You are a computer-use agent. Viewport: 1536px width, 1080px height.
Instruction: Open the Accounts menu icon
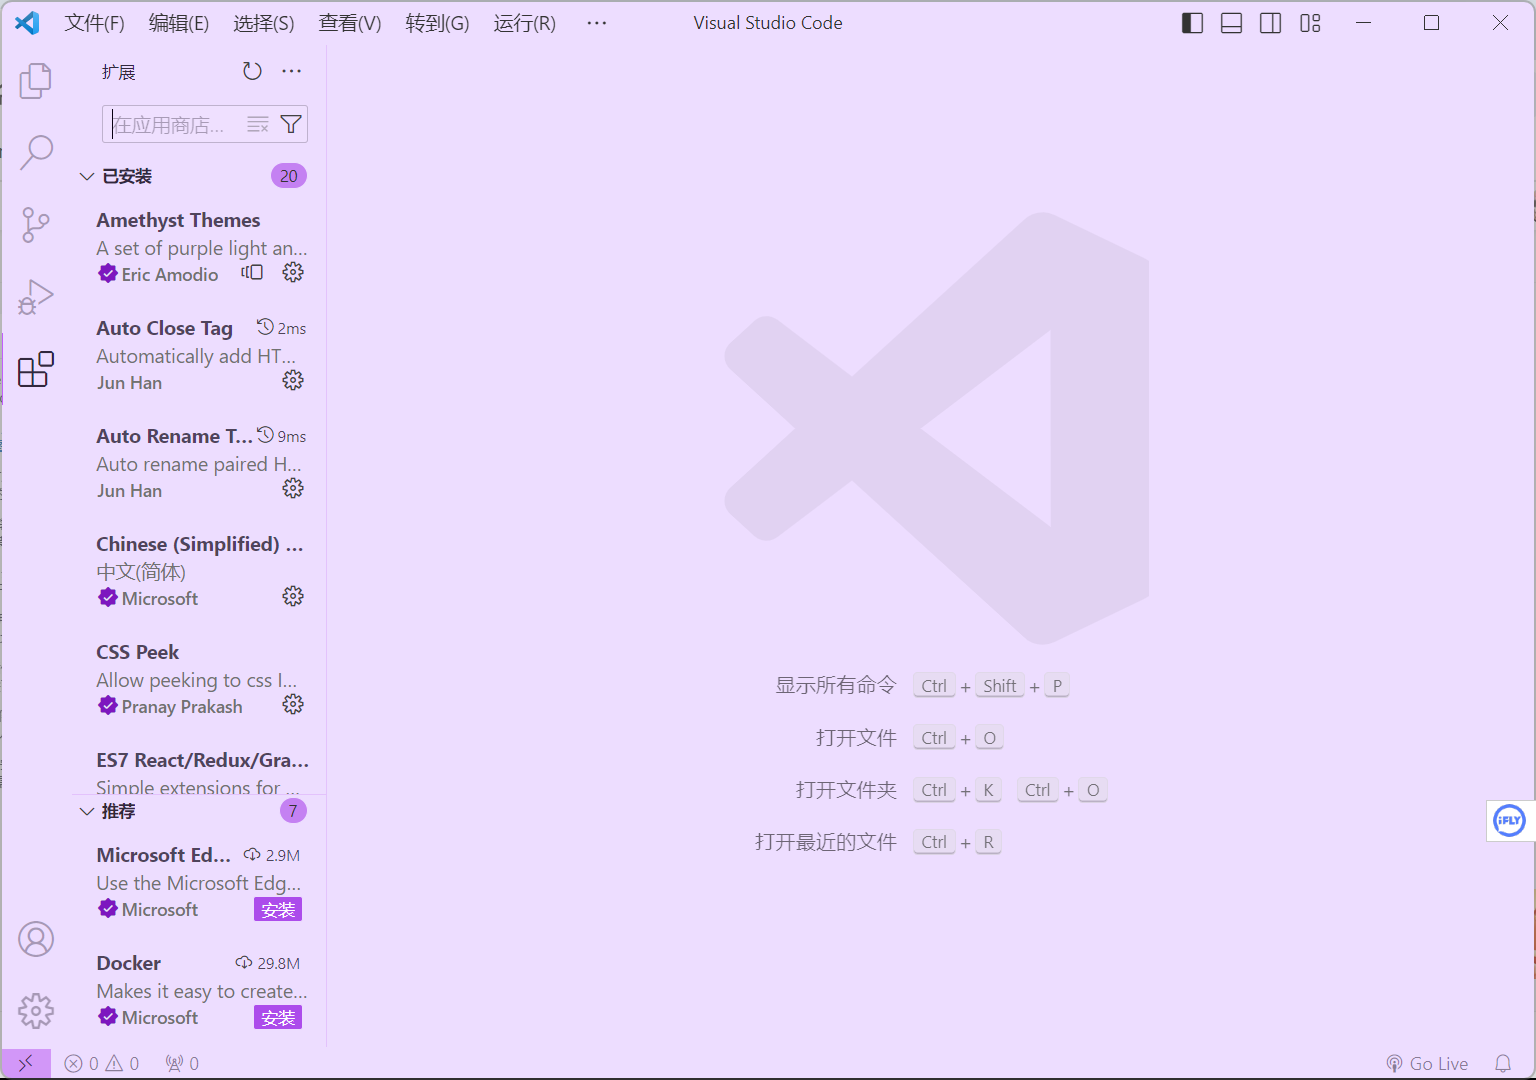pos(36,939)
